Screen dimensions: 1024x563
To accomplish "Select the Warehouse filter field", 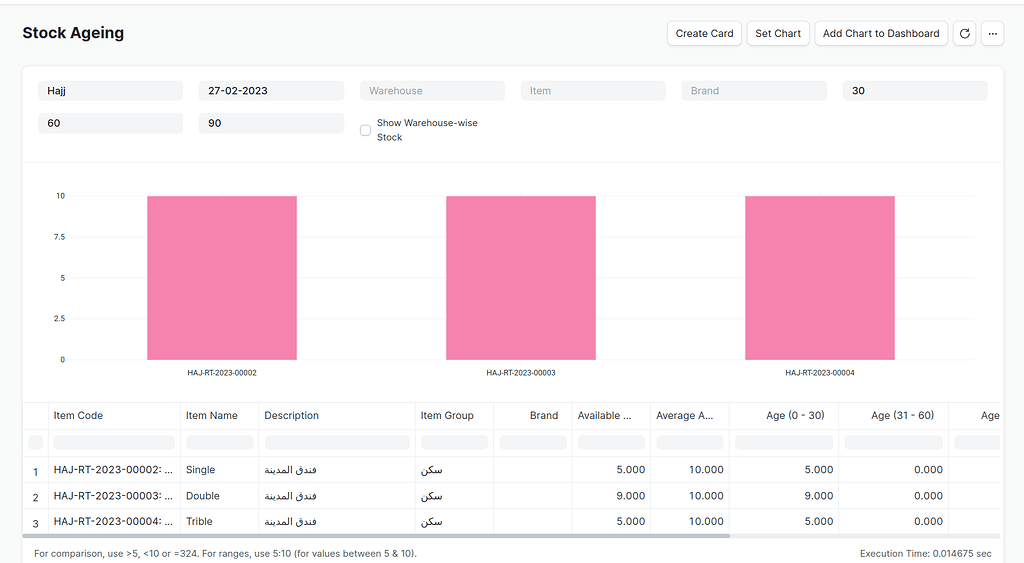I will (x=432, y=91).
